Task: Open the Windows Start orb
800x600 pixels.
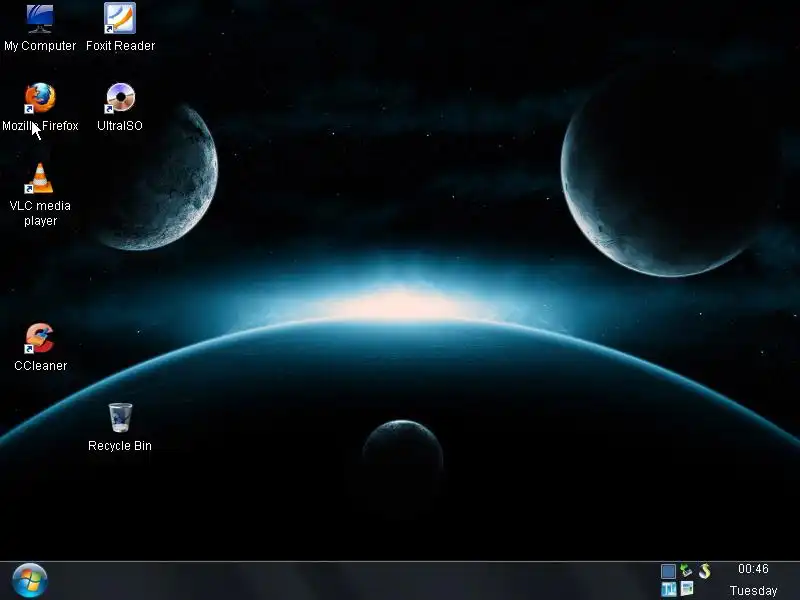Action: coord(30,580)
